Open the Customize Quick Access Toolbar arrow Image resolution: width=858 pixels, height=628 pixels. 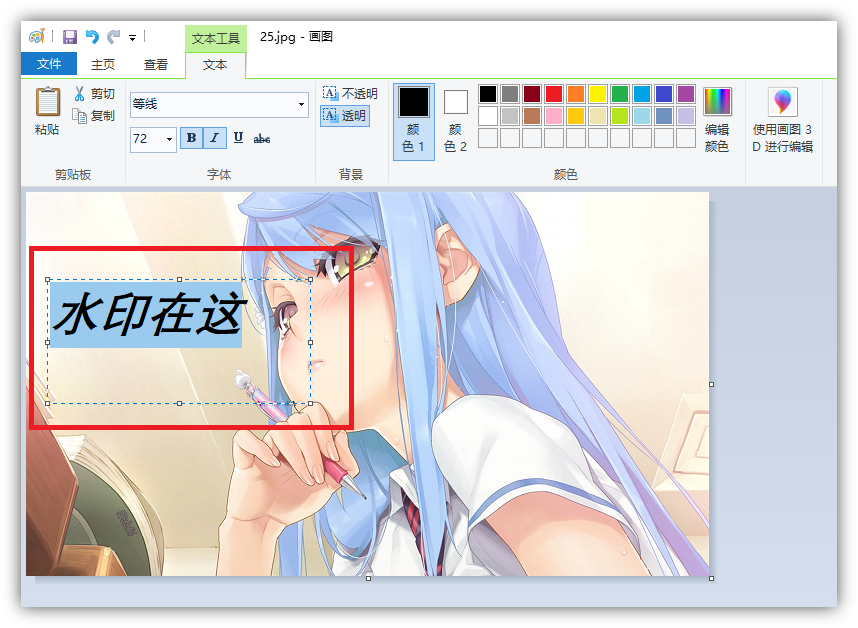tap(132, 38)
